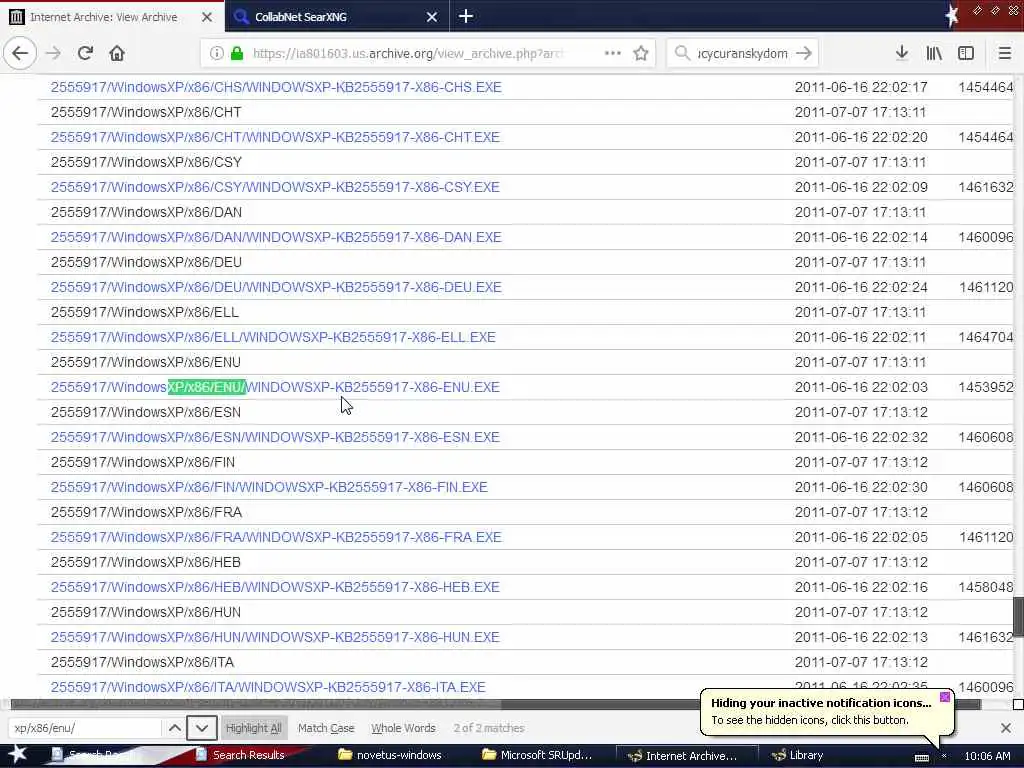
Task: Jump to previous find match
Action: coord(174,728)
